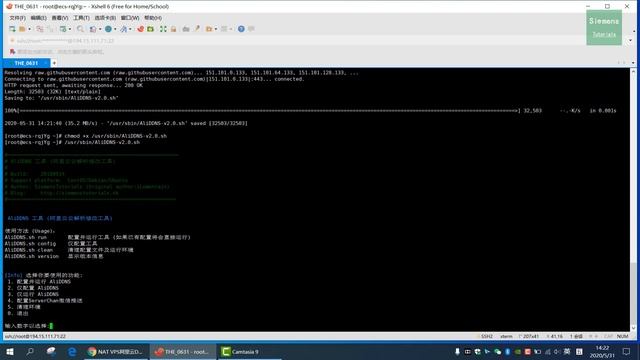Select the THE_0631 session tab
This screenshot has width=640, height=360.
pos(26,63)
